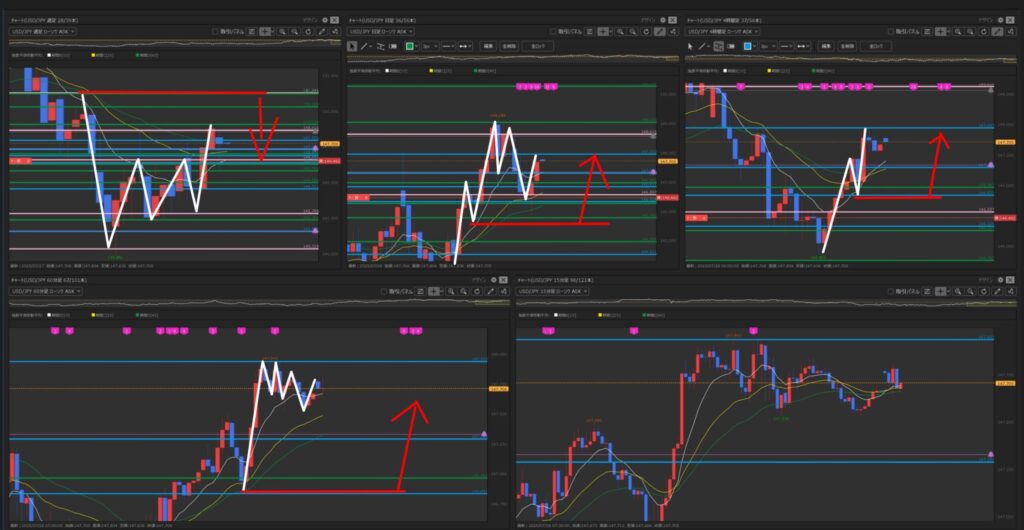Select arrow pointer tool in daily chart drawing bar
Image resolution: width=1024 pixels, height=530 pixels.
pyautogui.click(x=353, y=46)
